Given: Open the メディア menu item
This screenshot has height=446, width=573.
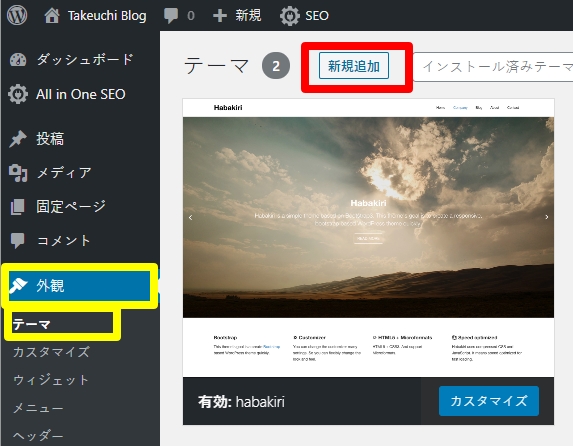Looking at the screenshot, I should 64,173.
